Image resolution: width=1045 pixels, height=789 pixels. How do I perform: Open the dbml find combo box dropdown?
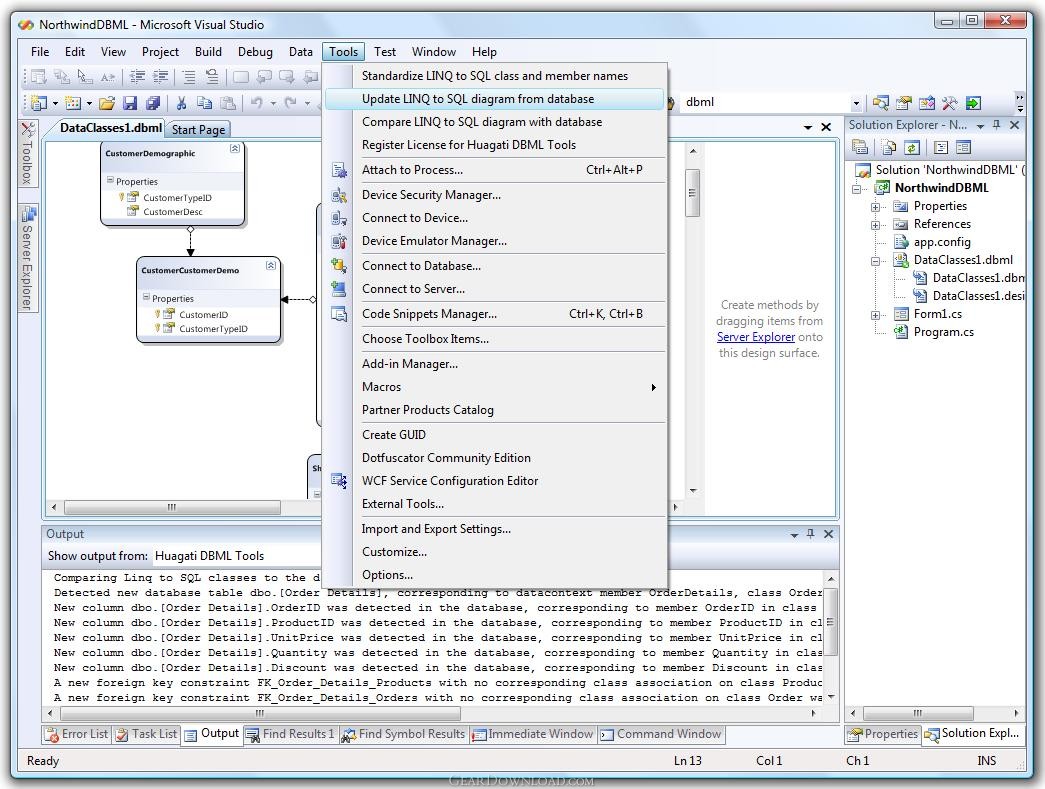point(856,103)
